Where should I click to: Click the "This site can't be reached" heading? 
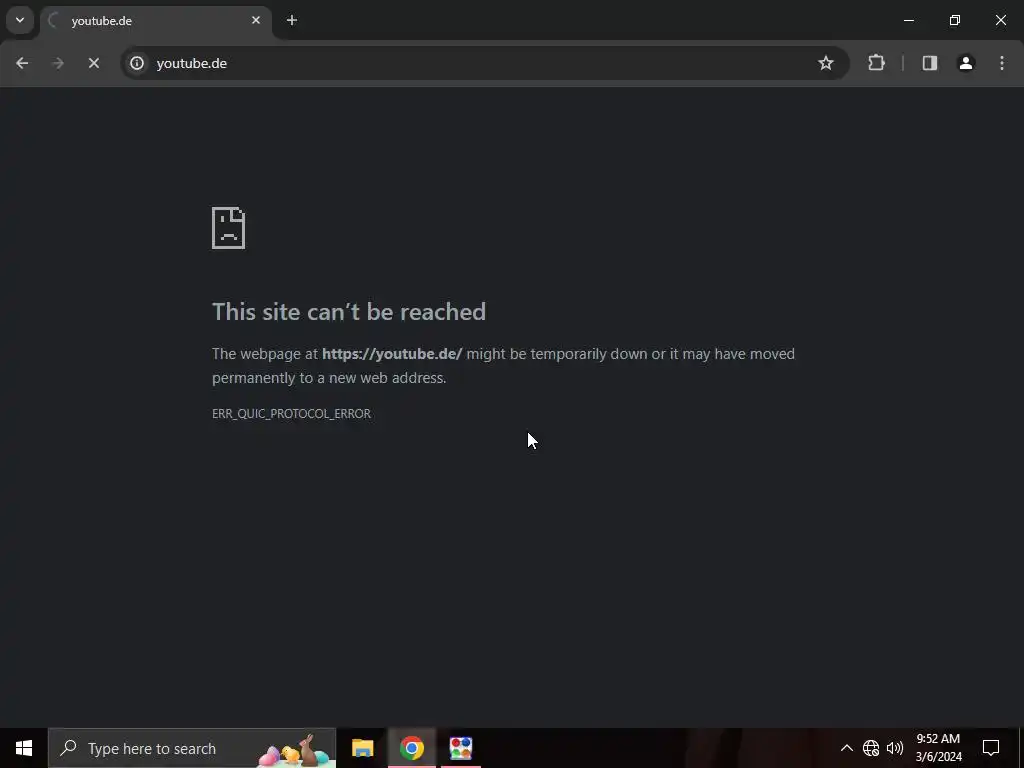pyautogui.click(x=349, y=312)
